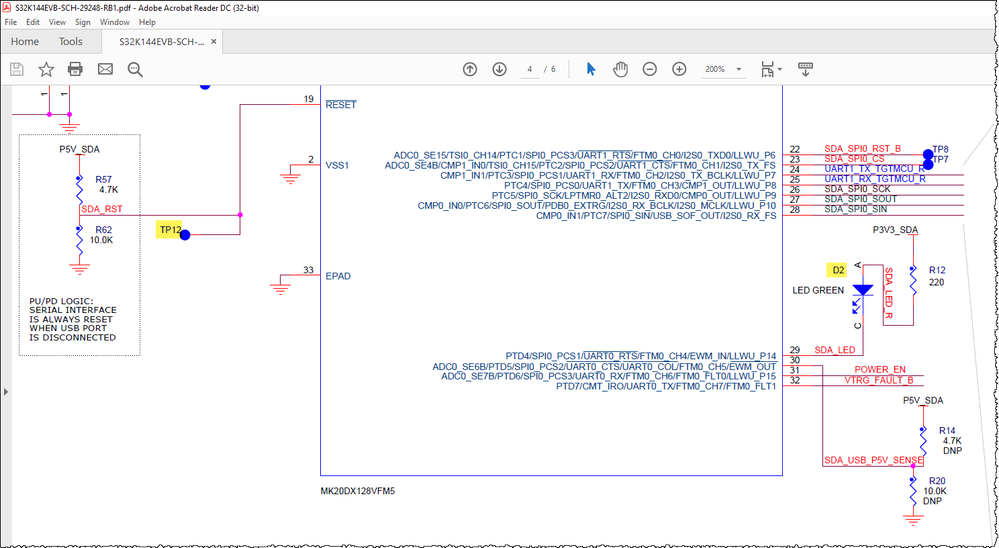
Task: Open the Find text magnifier tool
Action: coord(135,69)
